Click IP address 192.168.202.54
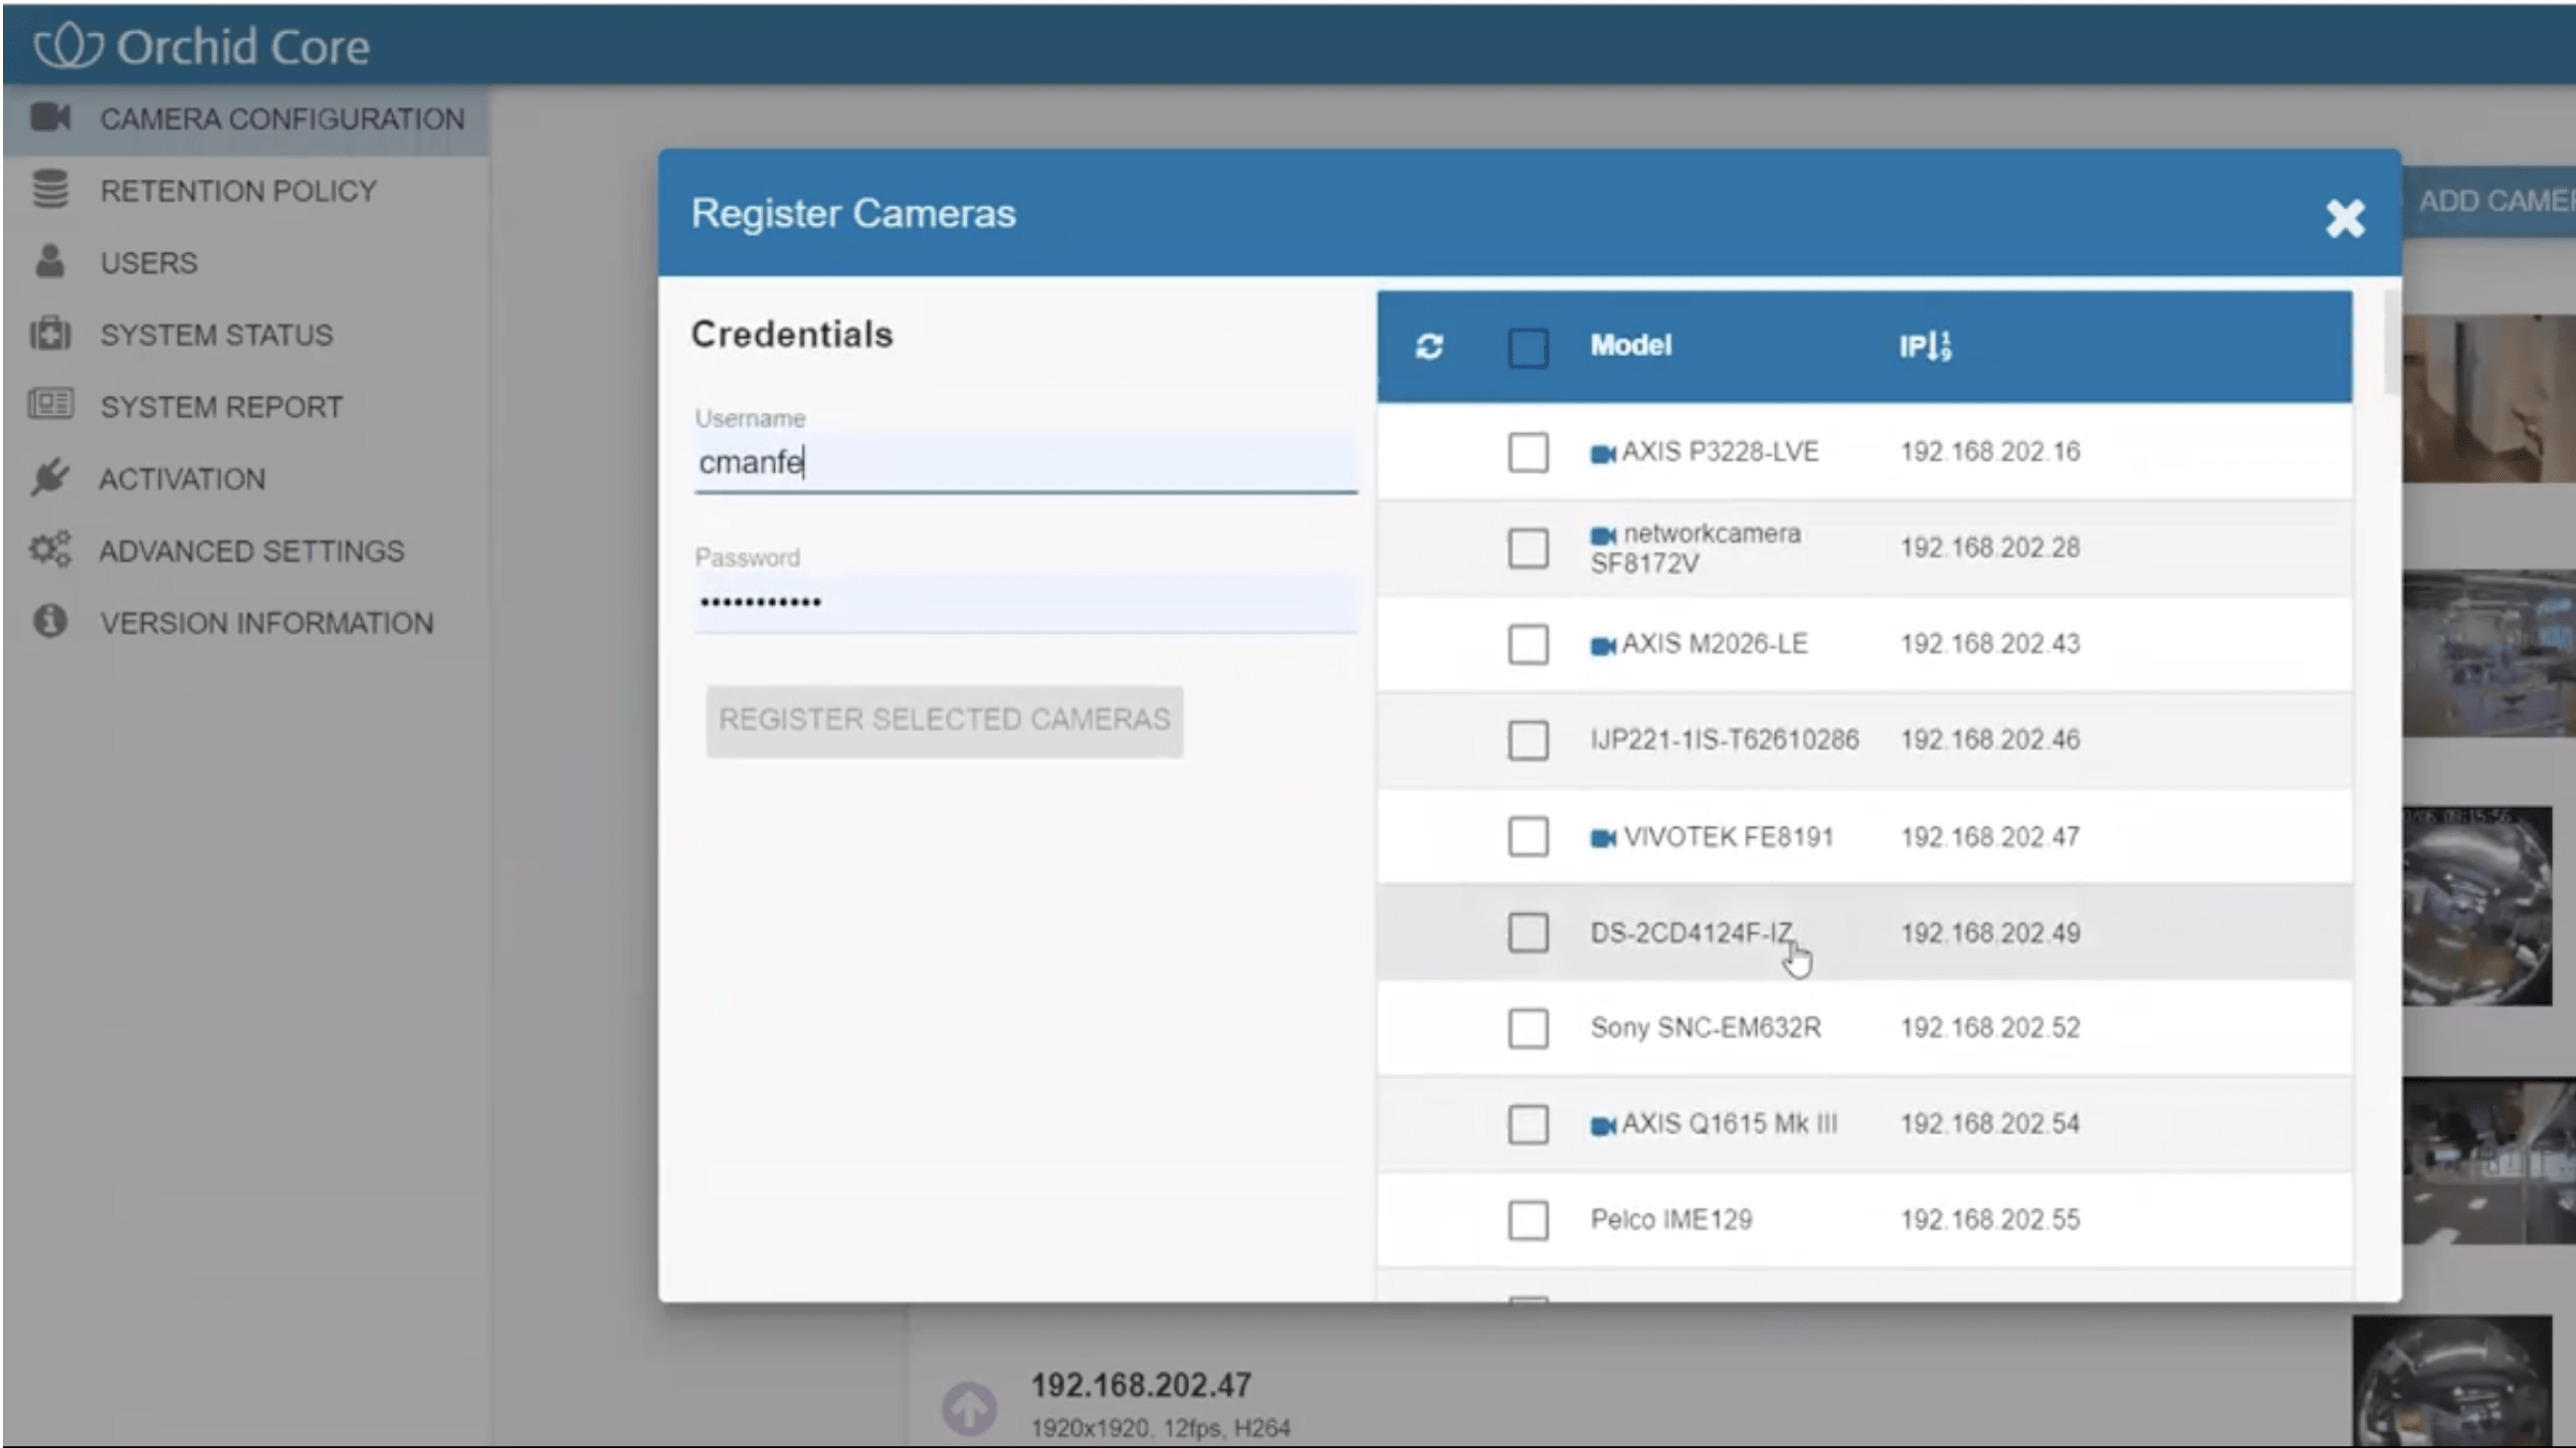 [1990, 1124]
